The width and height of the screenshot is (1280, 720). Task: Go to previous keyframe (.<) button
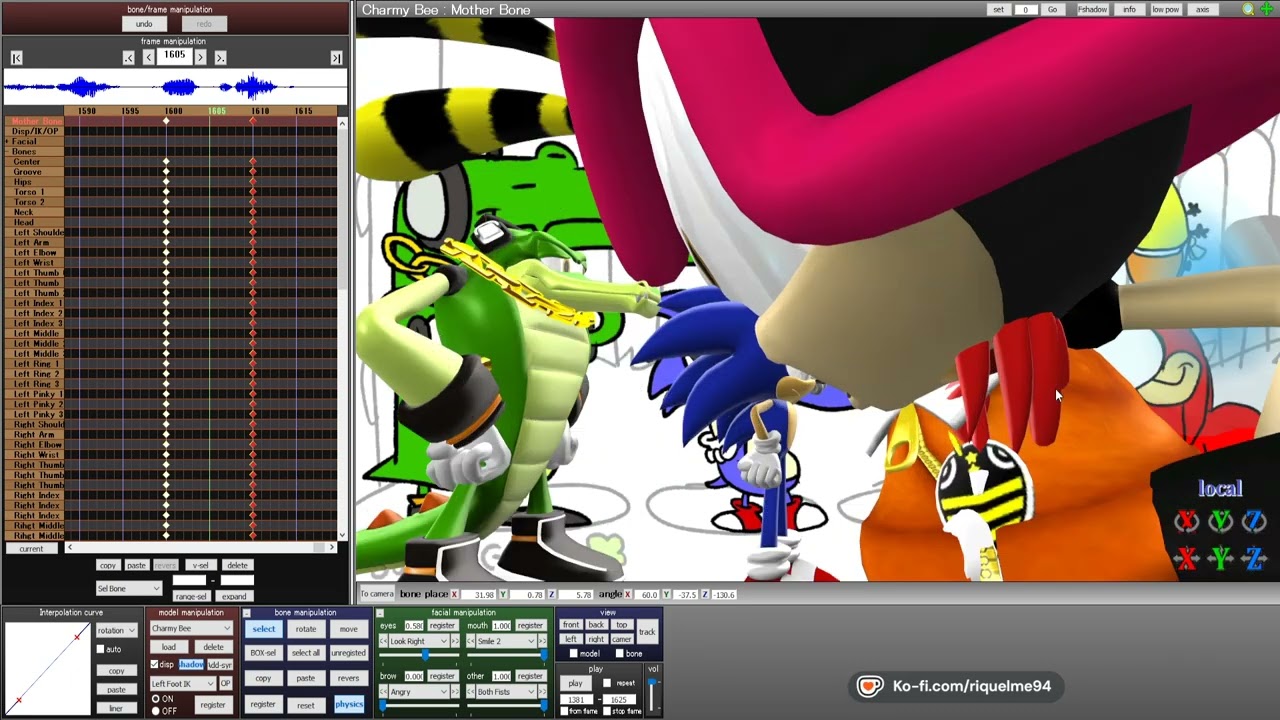129,58
